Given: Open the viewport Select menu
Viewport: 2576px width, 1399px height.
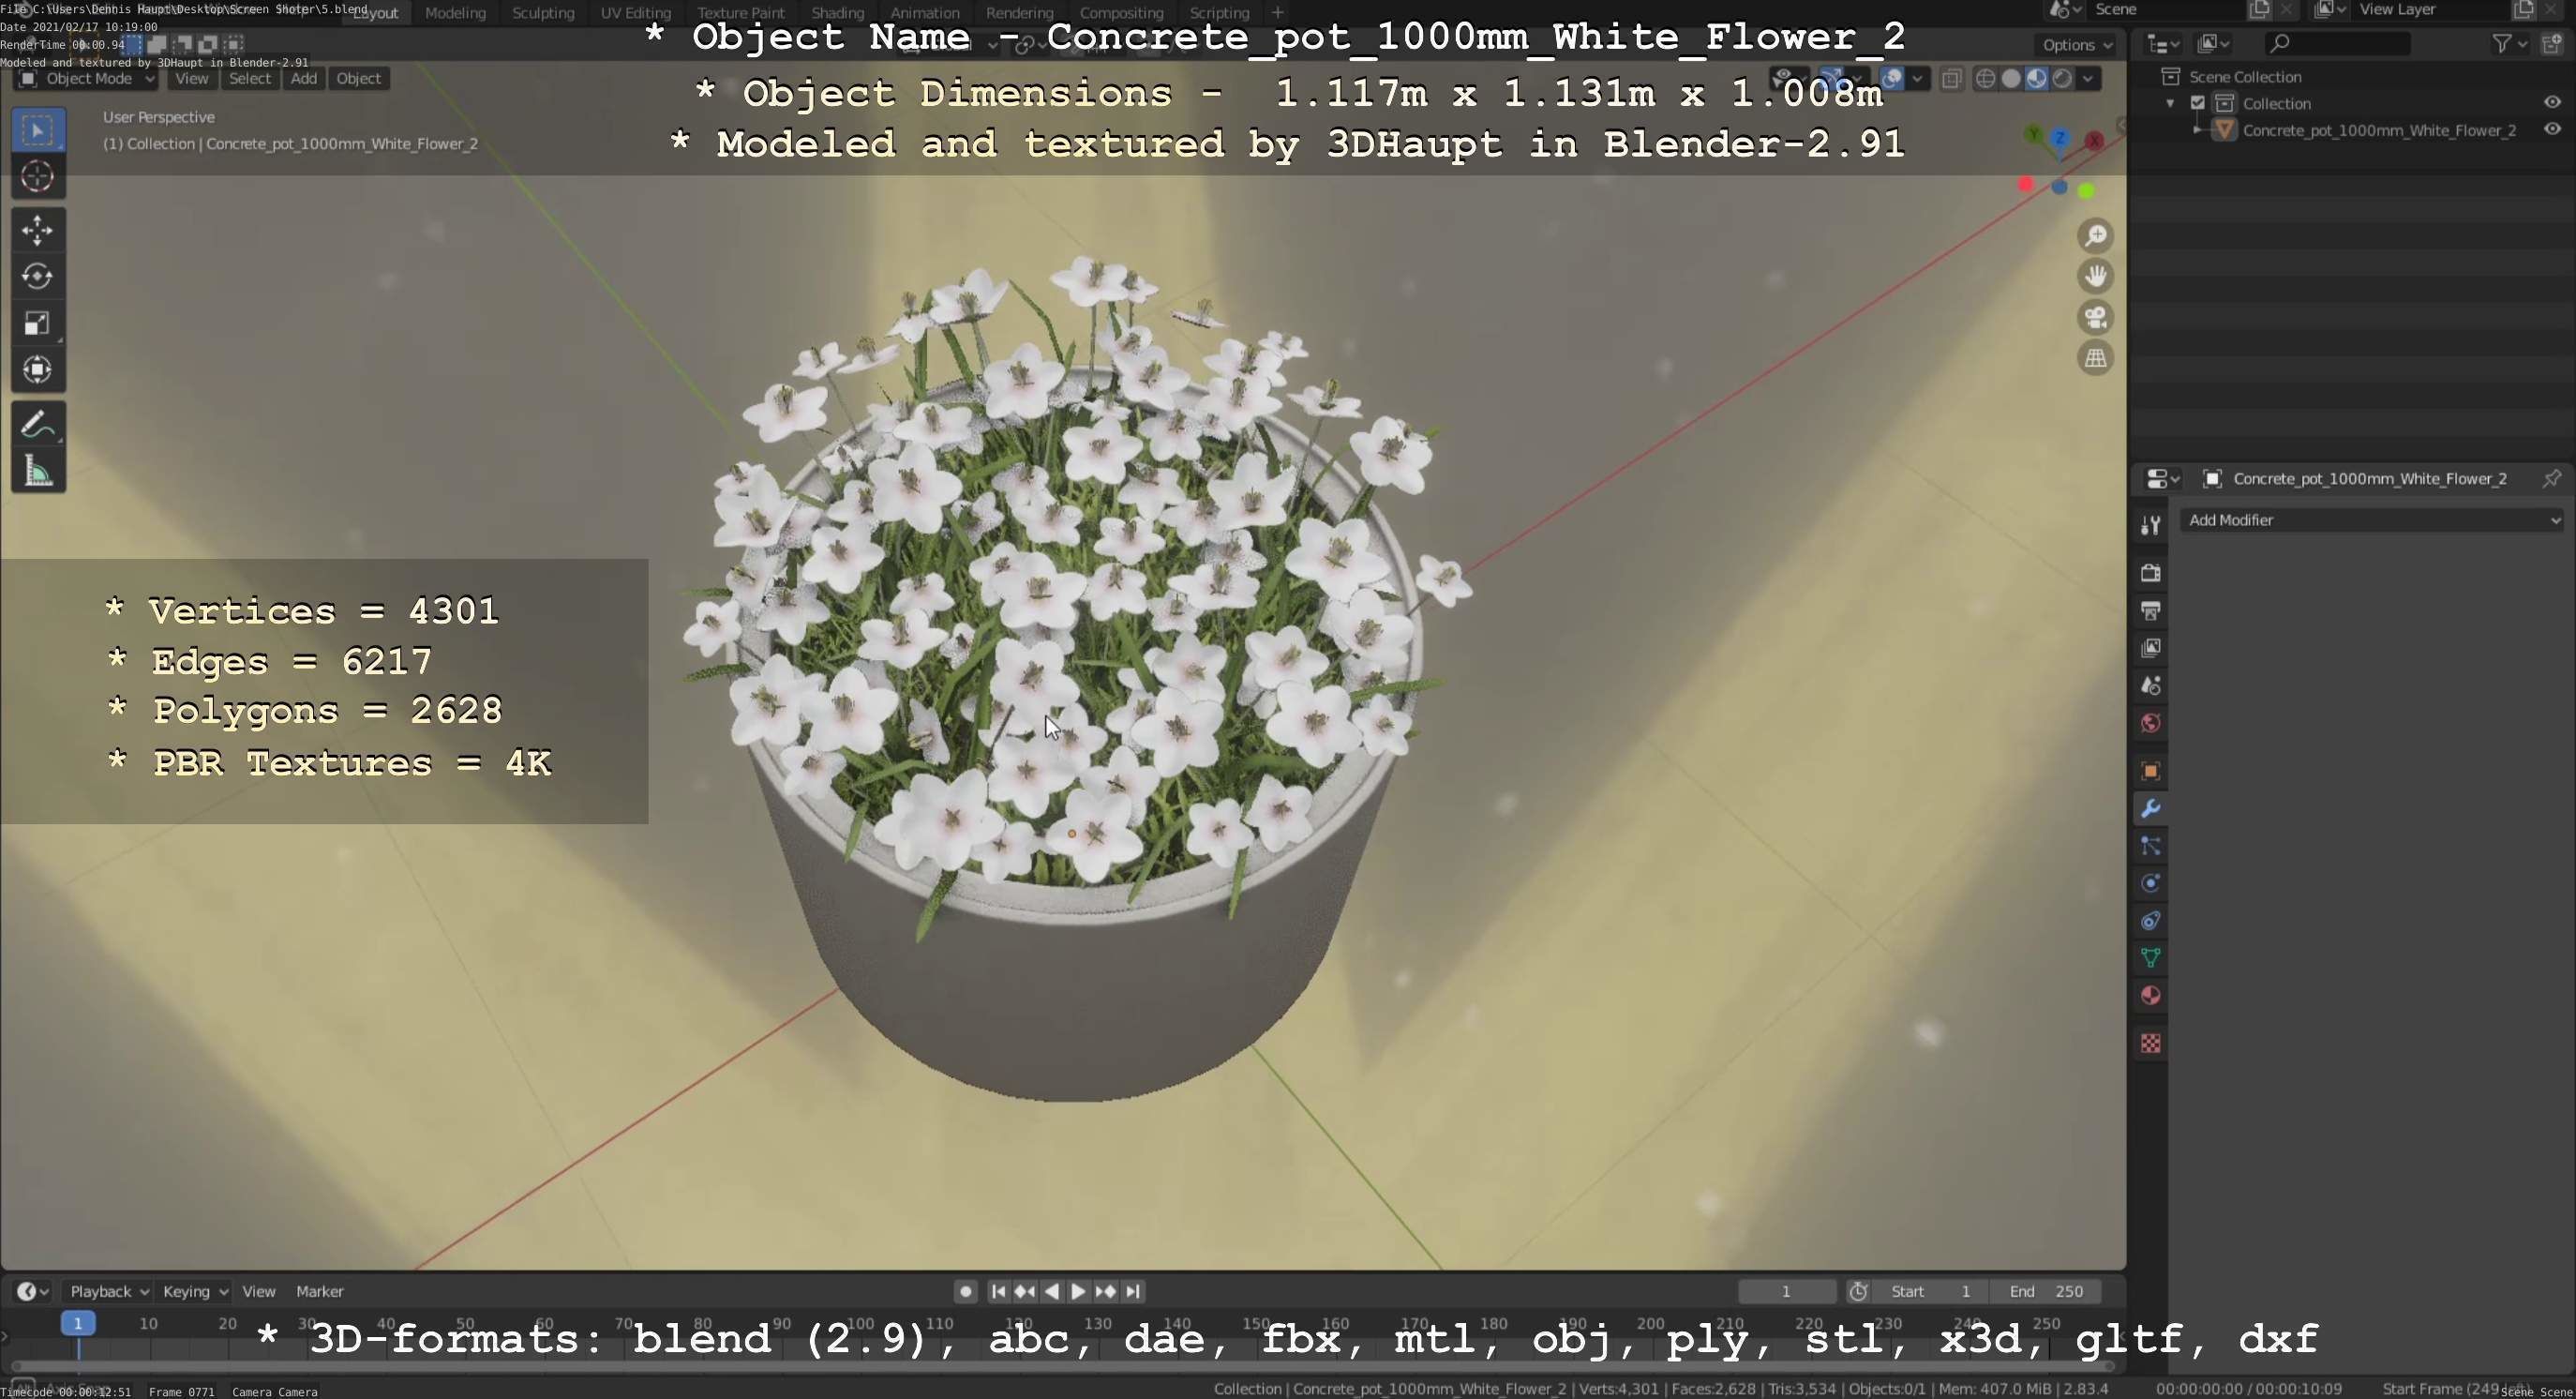Looking at the screenshot, I should click(250, 79).
